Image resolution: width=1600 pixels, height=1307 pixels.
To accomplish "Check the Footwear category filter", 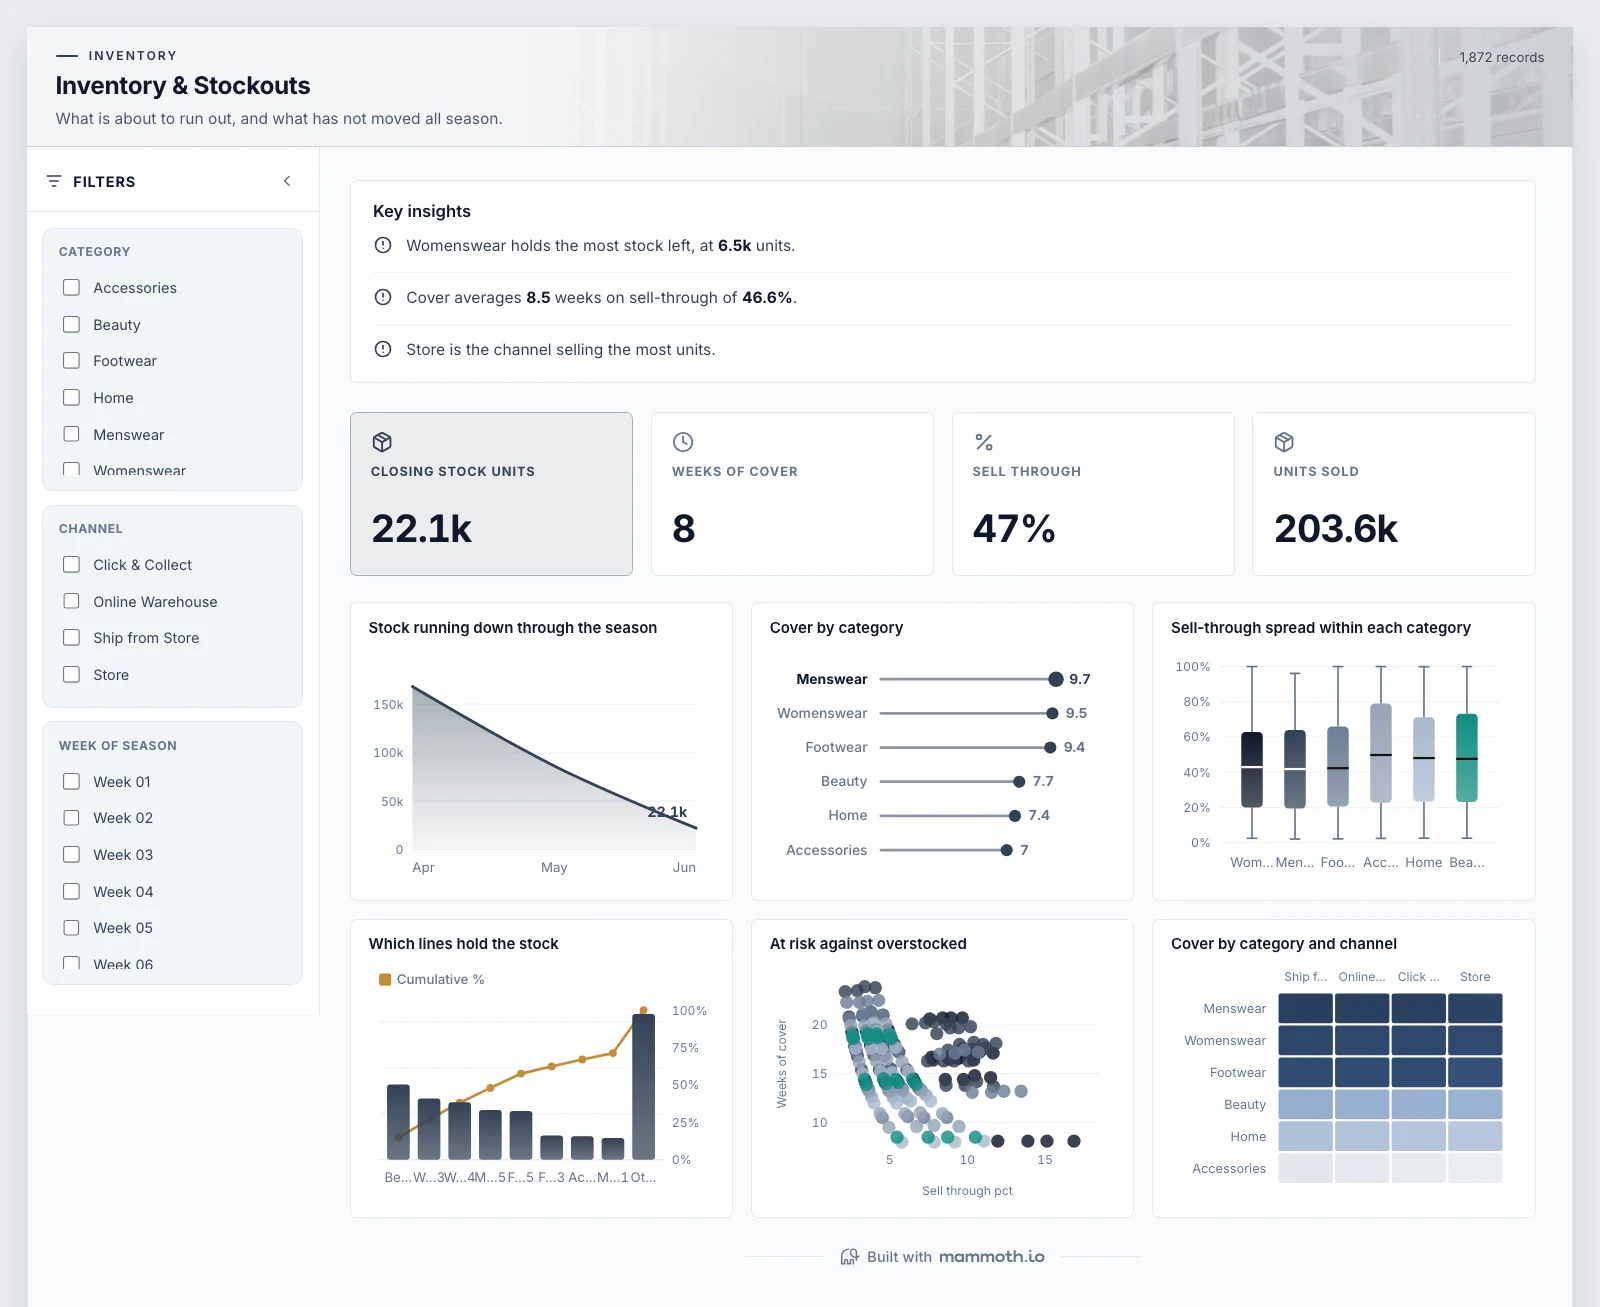I will coord(72,361).
